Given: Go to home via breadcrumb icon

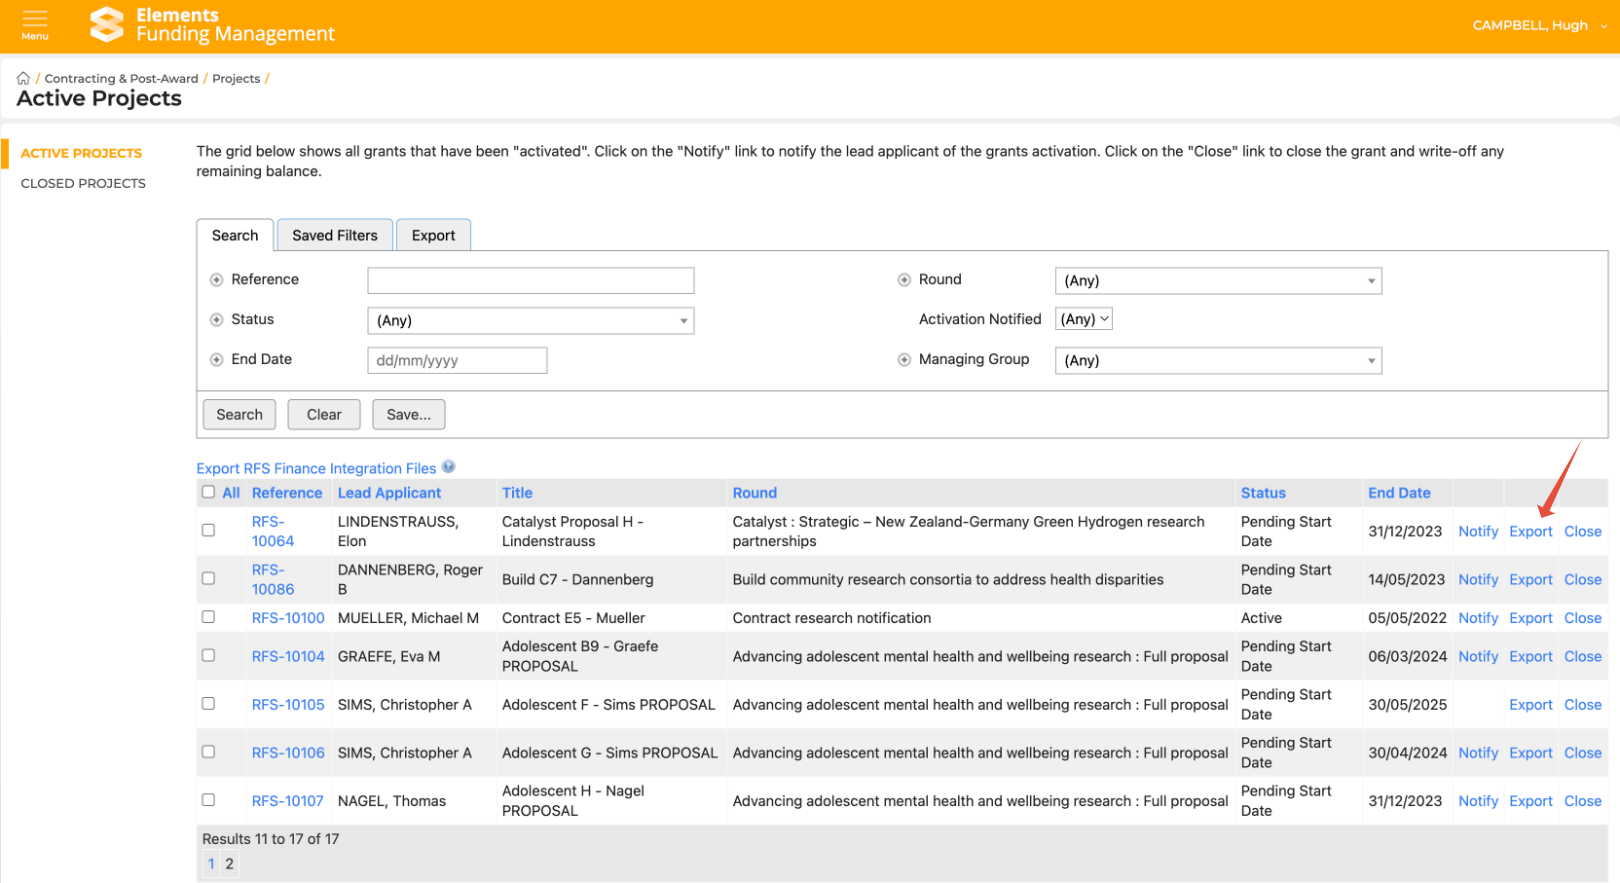Looking at the screenshot, I should [x=23, y=78].
